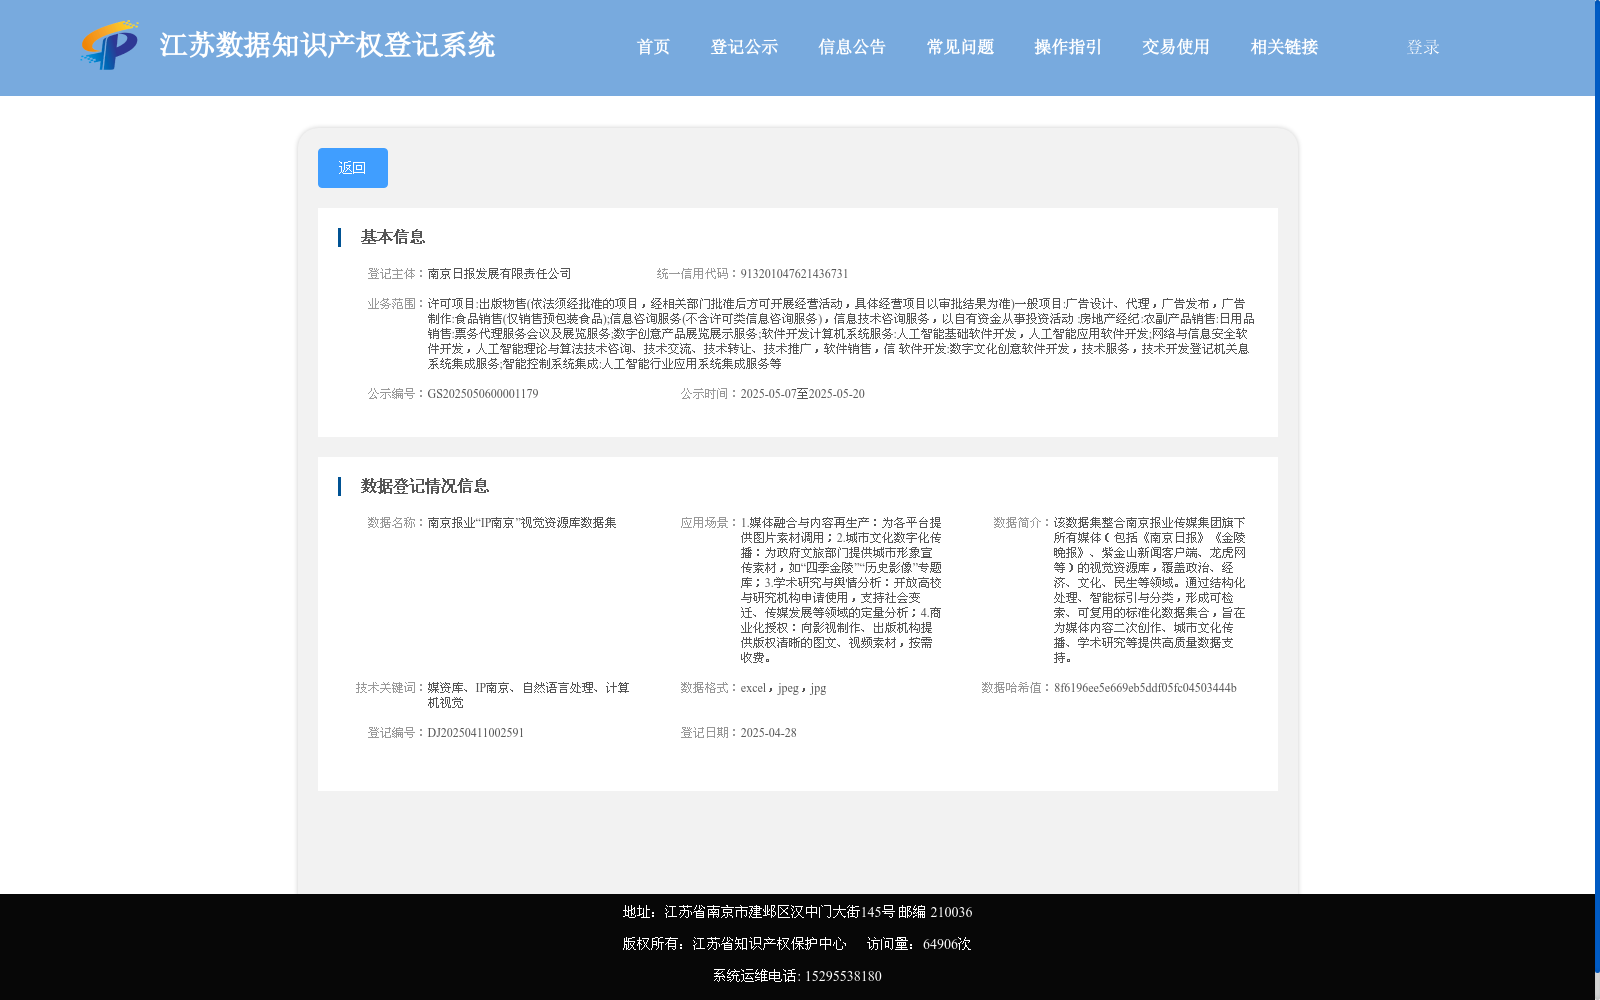Viewport: 1600px width, 1000px height.
Task: Click the 公示编号 field label
Action: [x=397, y=394]
